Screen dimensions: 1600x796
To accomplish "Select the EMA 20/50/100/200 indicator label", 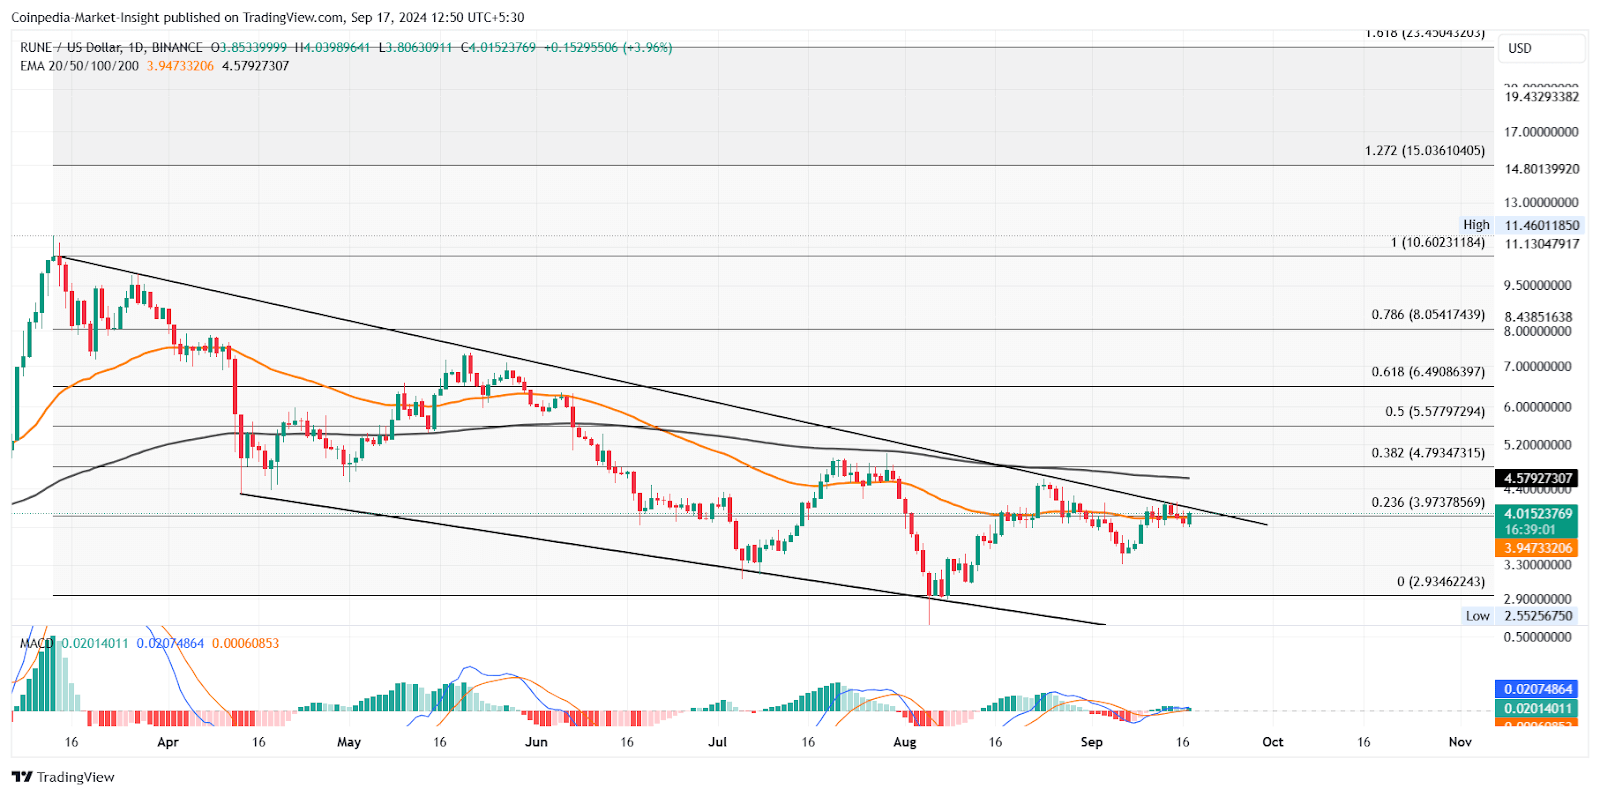I will [x=80, y=66].
